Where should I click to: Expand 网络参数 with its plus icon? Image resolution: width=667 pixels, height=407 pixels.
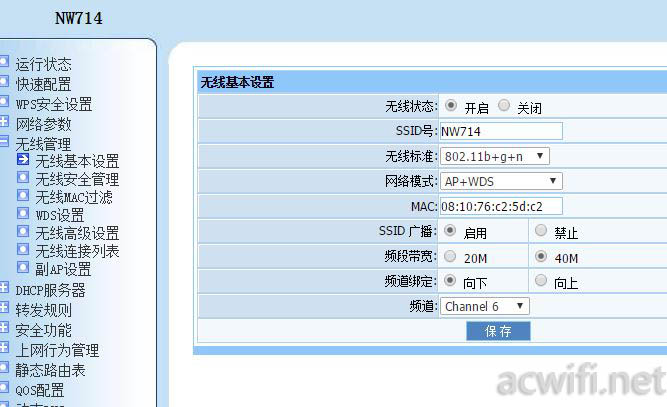4,121
